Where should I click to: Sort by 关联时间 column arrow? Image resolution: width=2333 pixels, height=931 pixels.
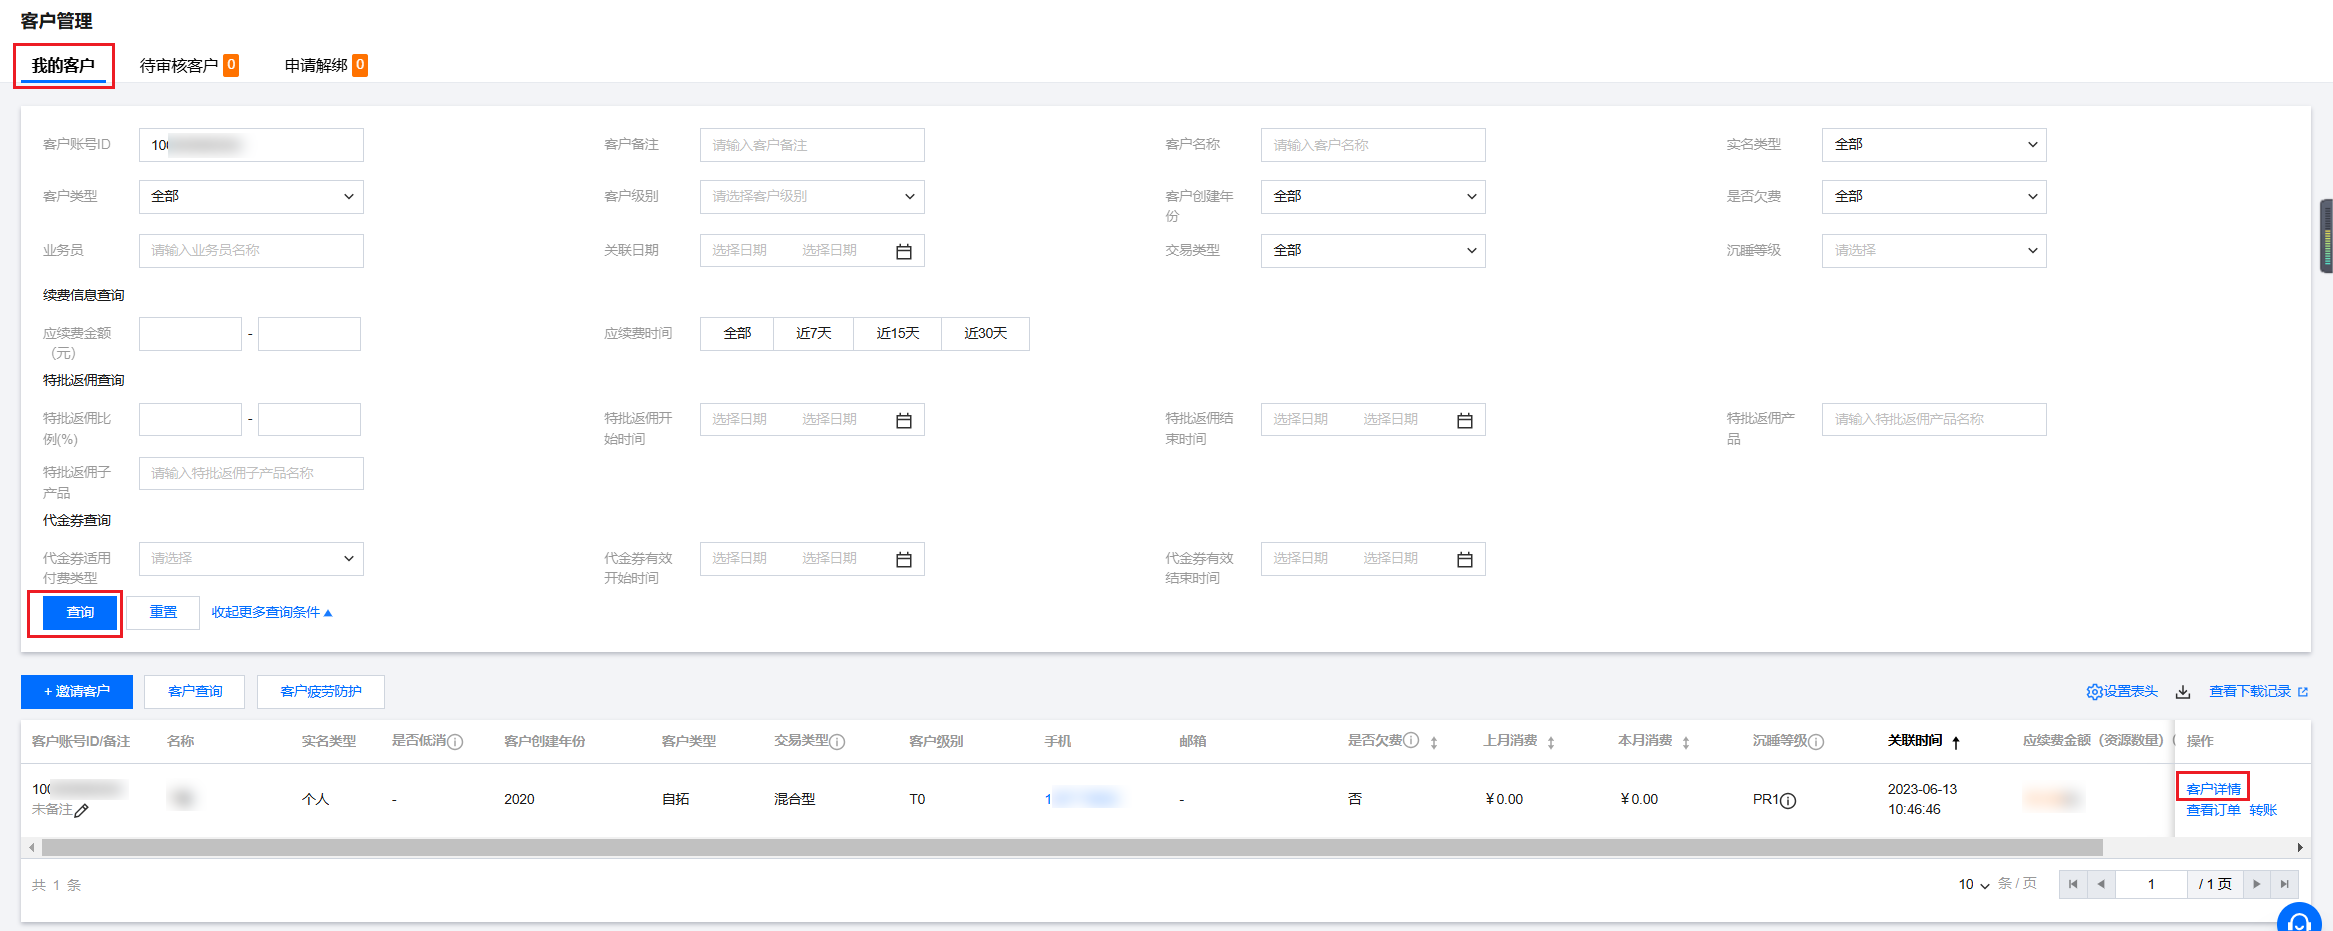1956,742
